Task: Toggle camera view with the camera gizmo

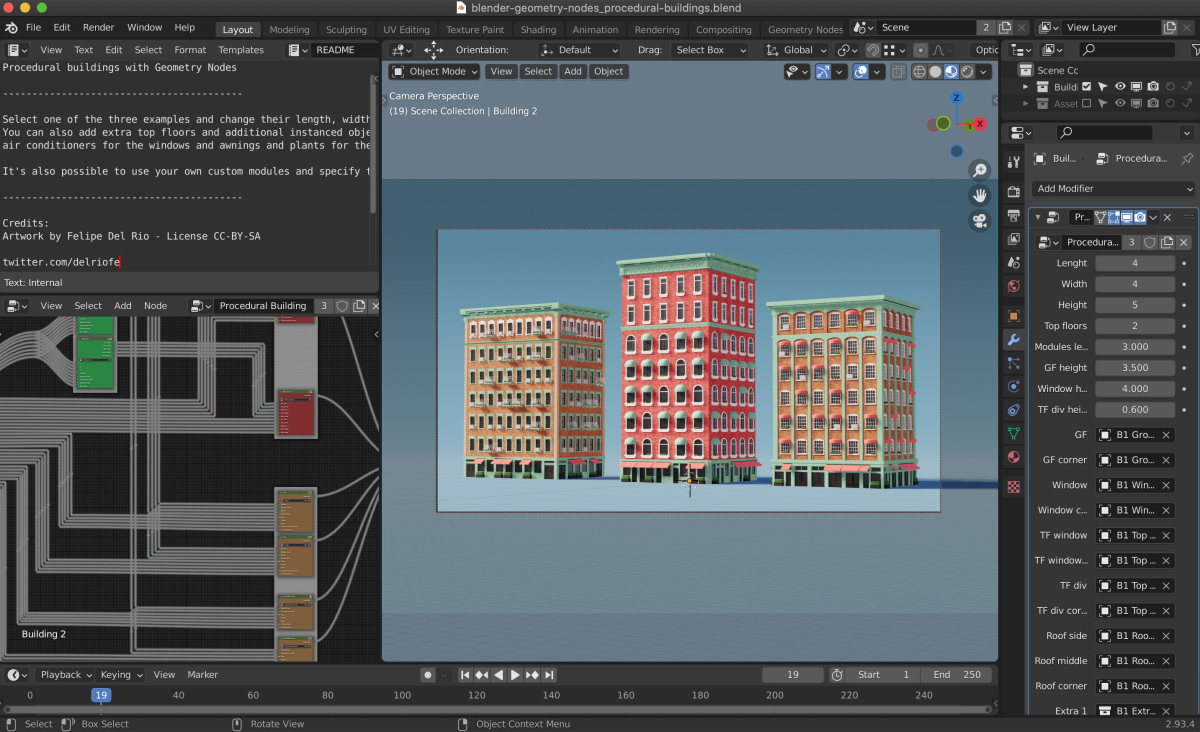Action: [x=980, y=221]
